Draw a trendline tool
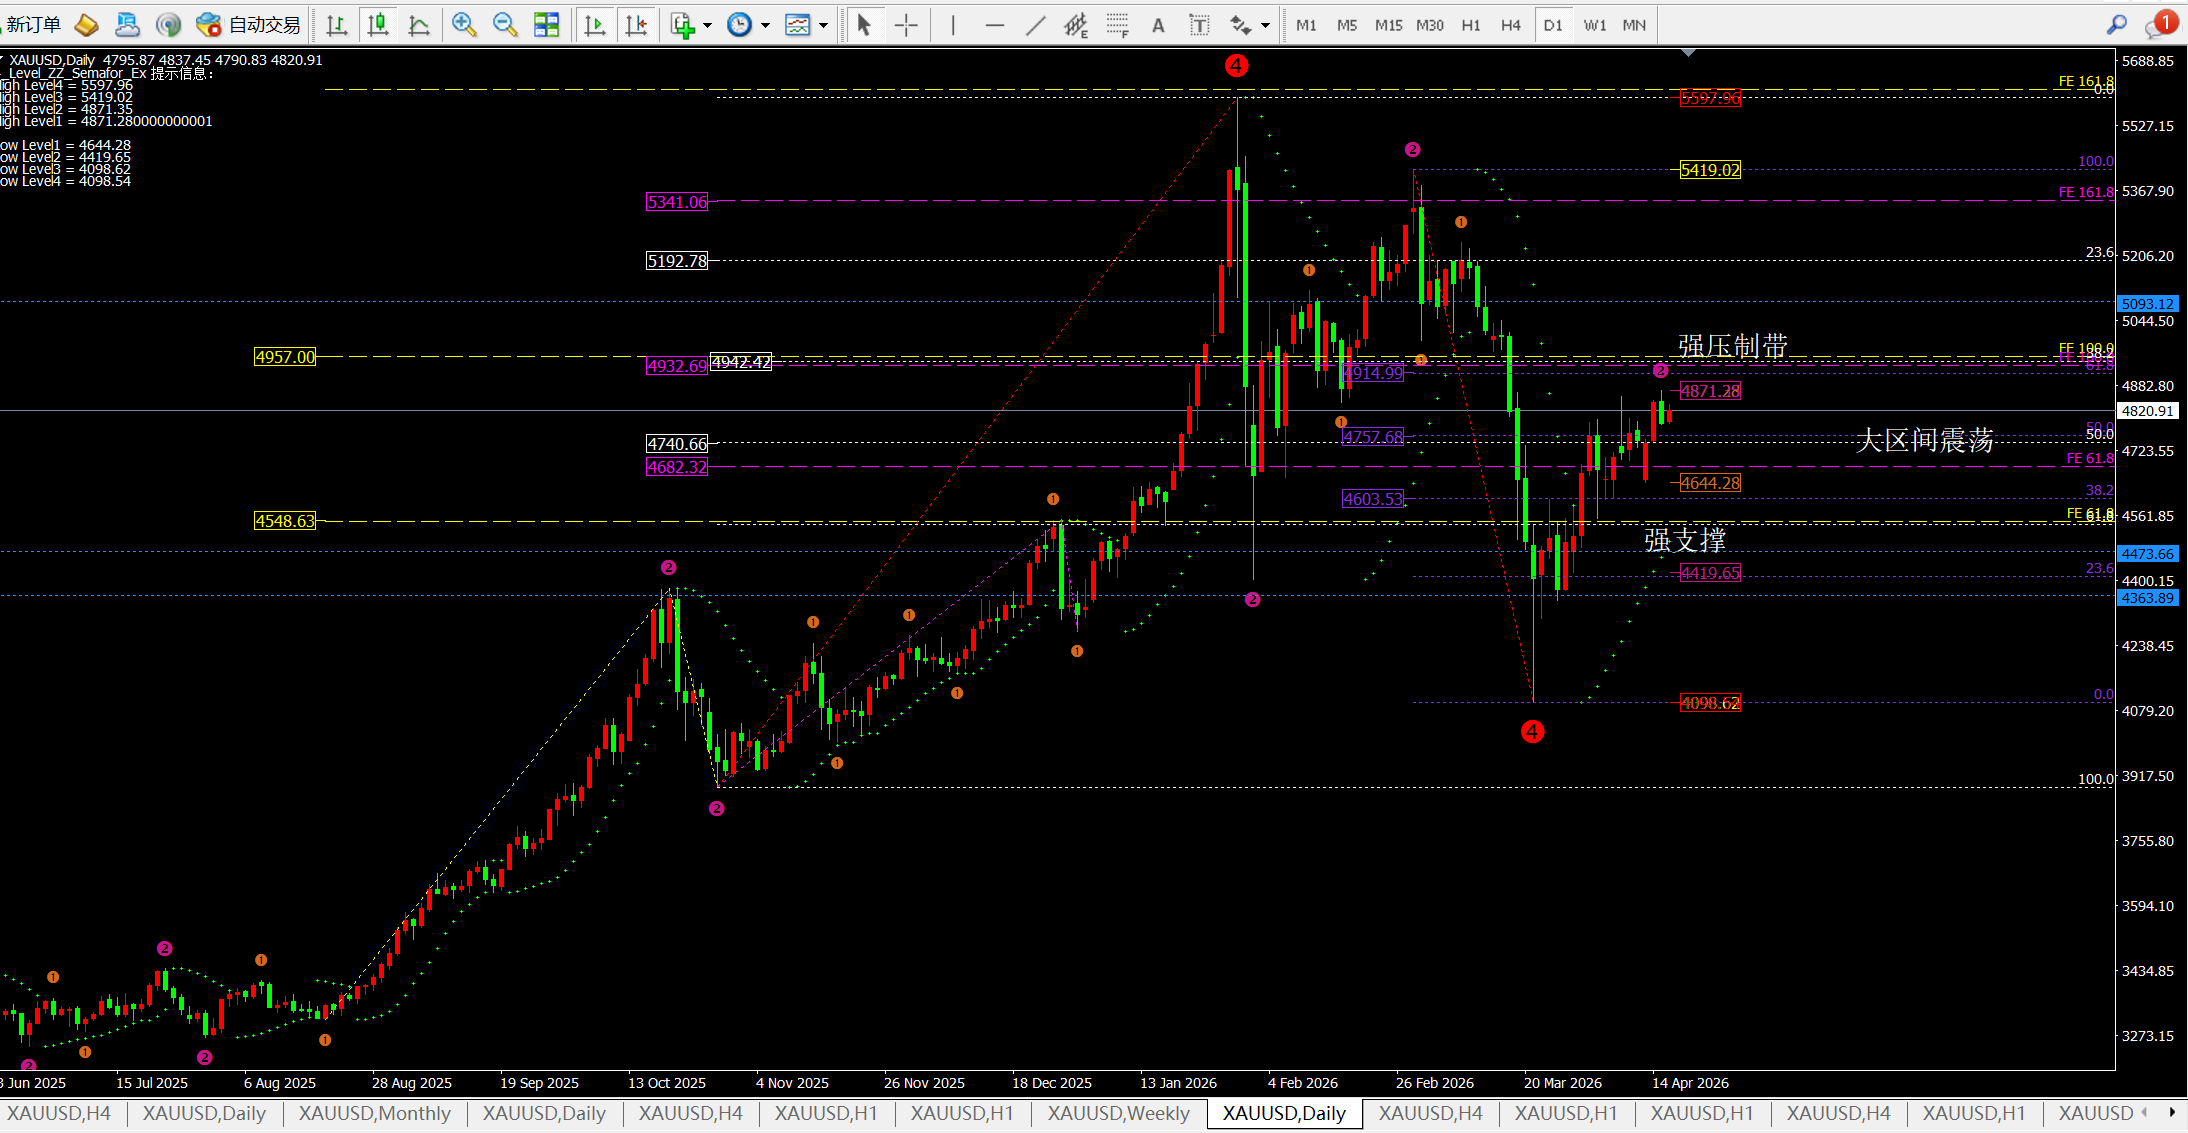 1035,25
